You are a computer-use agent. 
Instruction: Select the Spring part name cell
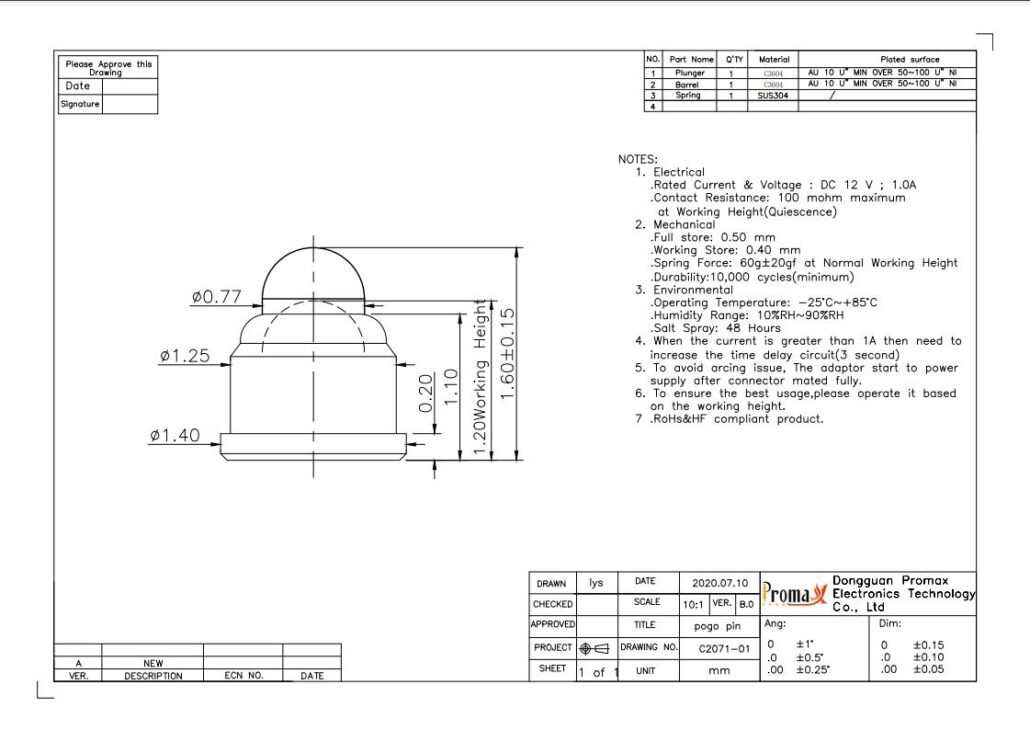click(688, 95)
